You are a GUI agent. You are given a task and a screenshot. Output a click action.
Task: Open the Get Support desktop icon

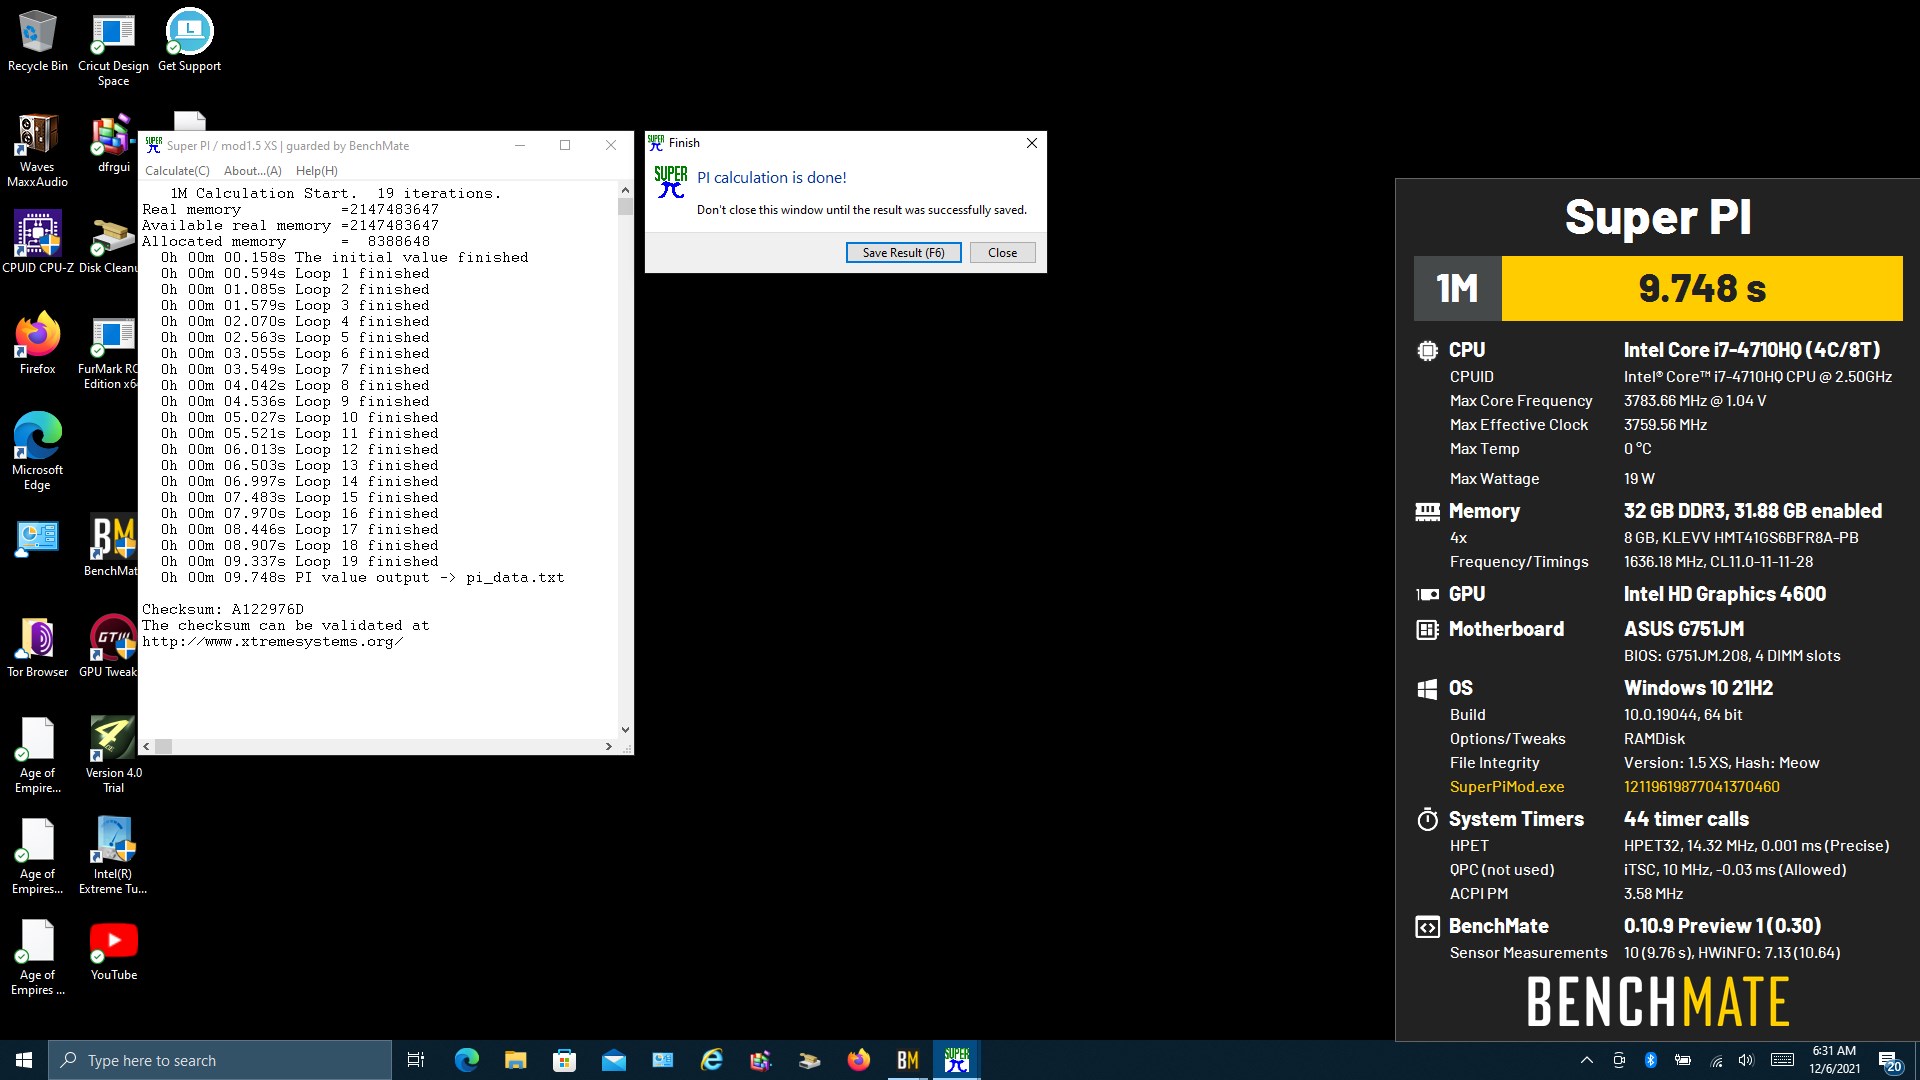(x=189, y=42)
